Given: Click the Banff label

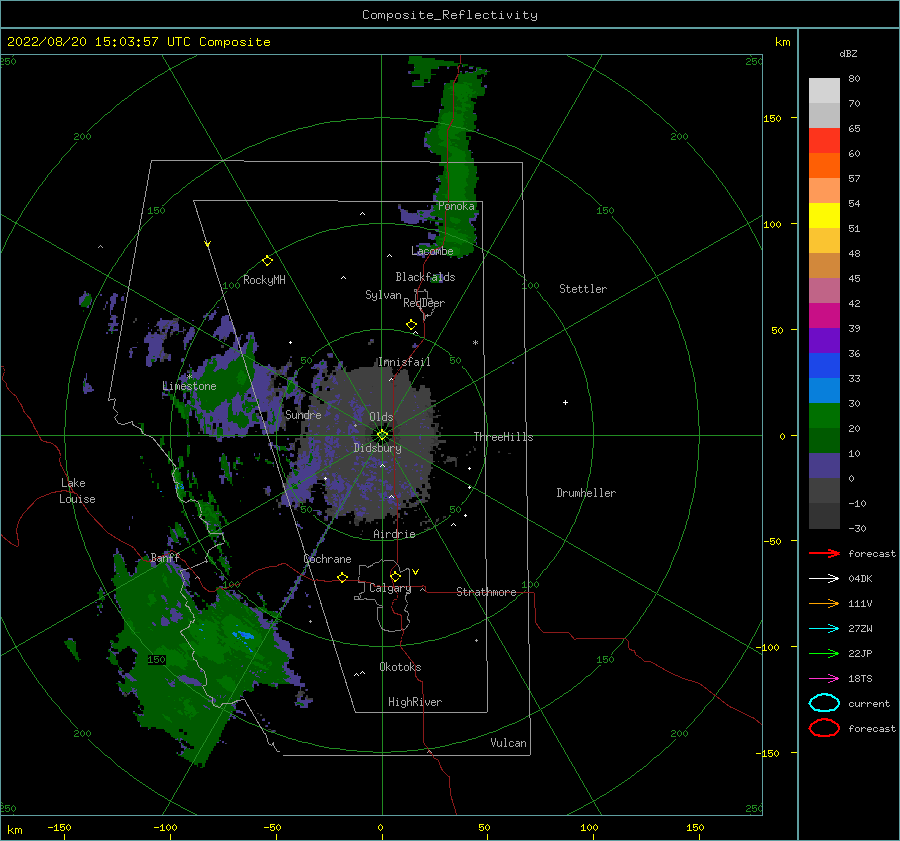Looking at the screenshot, I should point(165,557).
